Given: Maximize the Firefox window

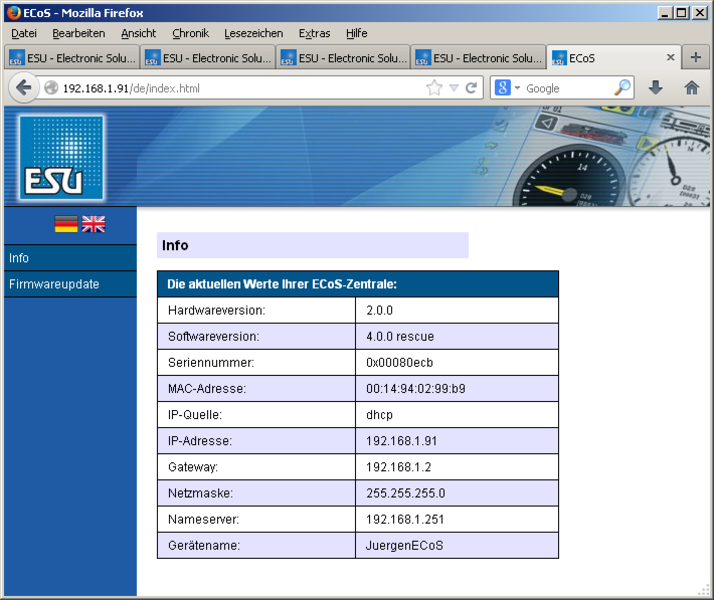Looking at the screenshot, I should point(682,13).
